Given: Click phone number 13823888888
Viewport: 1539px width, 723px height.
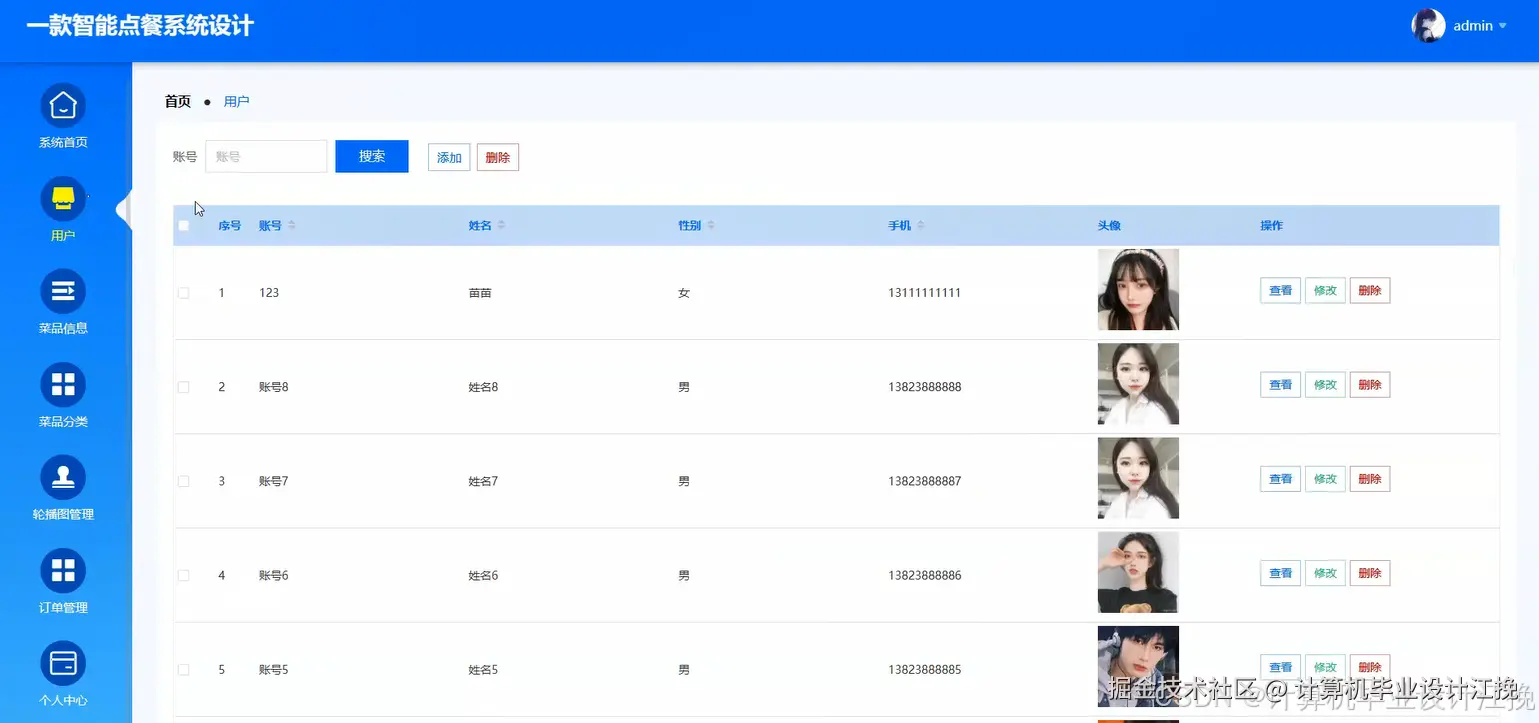Looking at the screenshot, I should click(x=924, y=387).
